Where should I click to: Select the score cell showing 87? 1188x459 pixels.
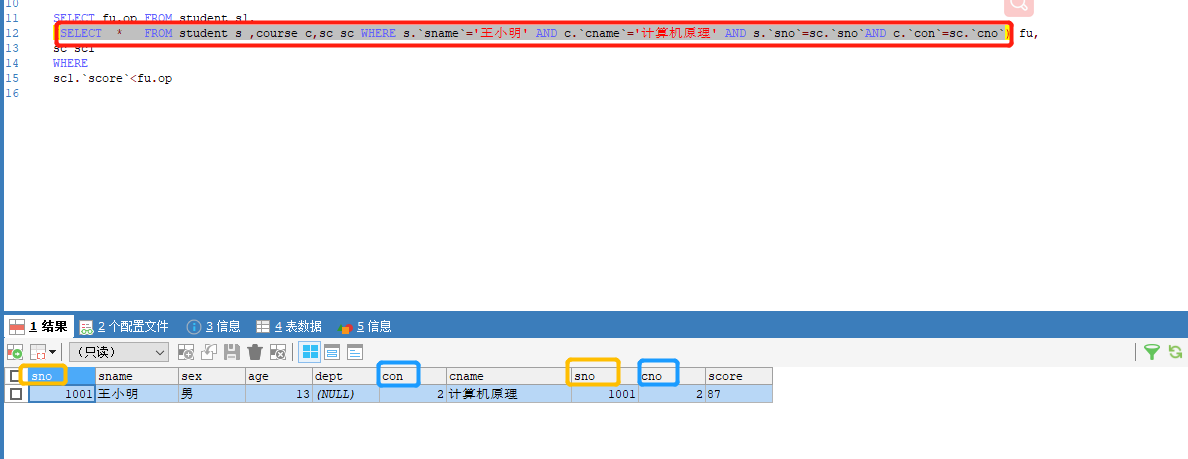(739, 394)
